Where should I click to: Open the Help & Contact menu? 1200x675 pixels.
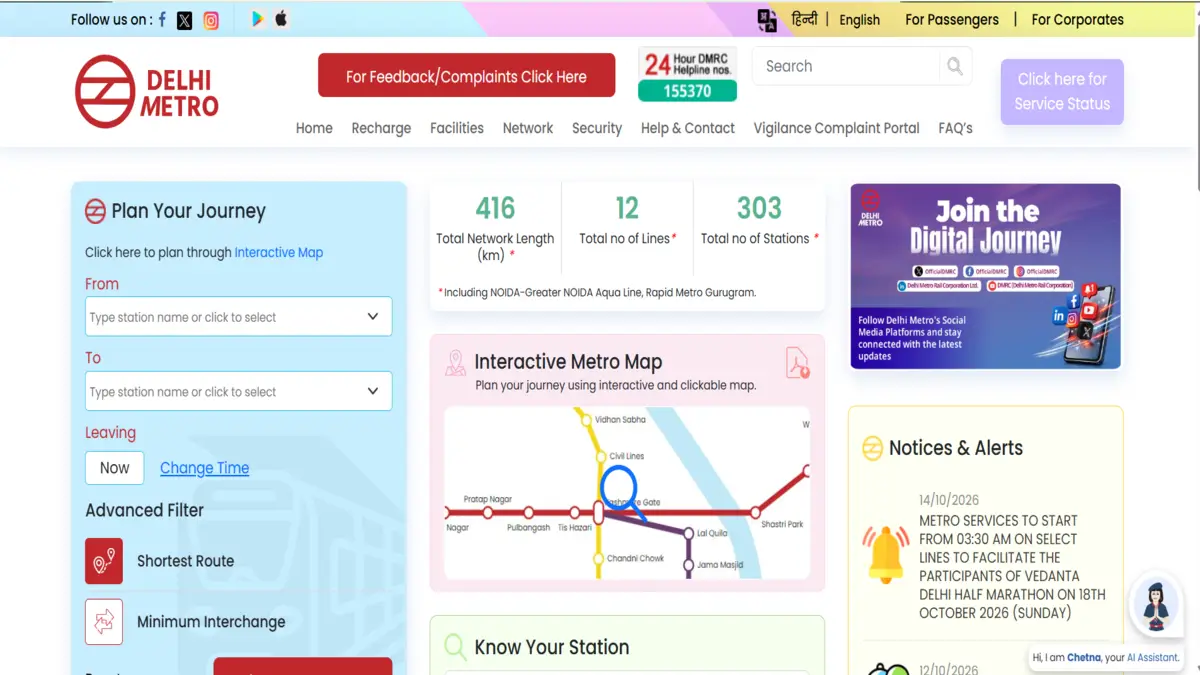click(688, 128)
